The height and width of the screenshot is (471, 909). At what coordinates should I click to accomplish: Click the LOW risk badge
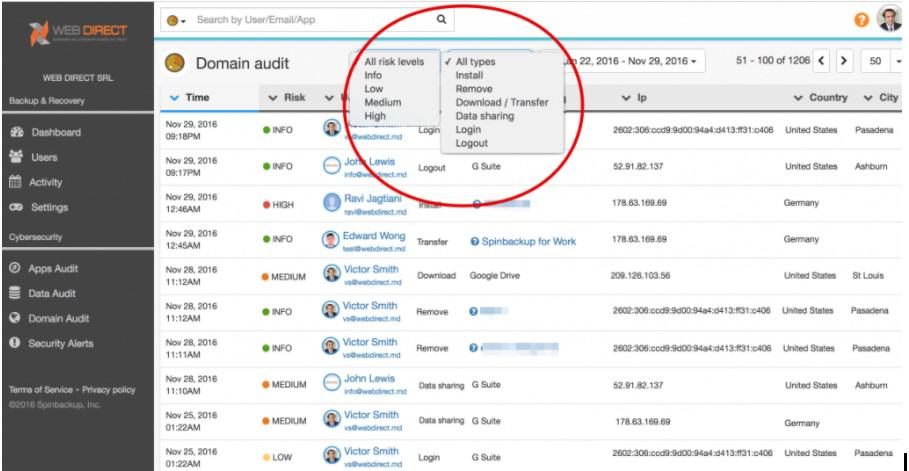coord(278,458)
